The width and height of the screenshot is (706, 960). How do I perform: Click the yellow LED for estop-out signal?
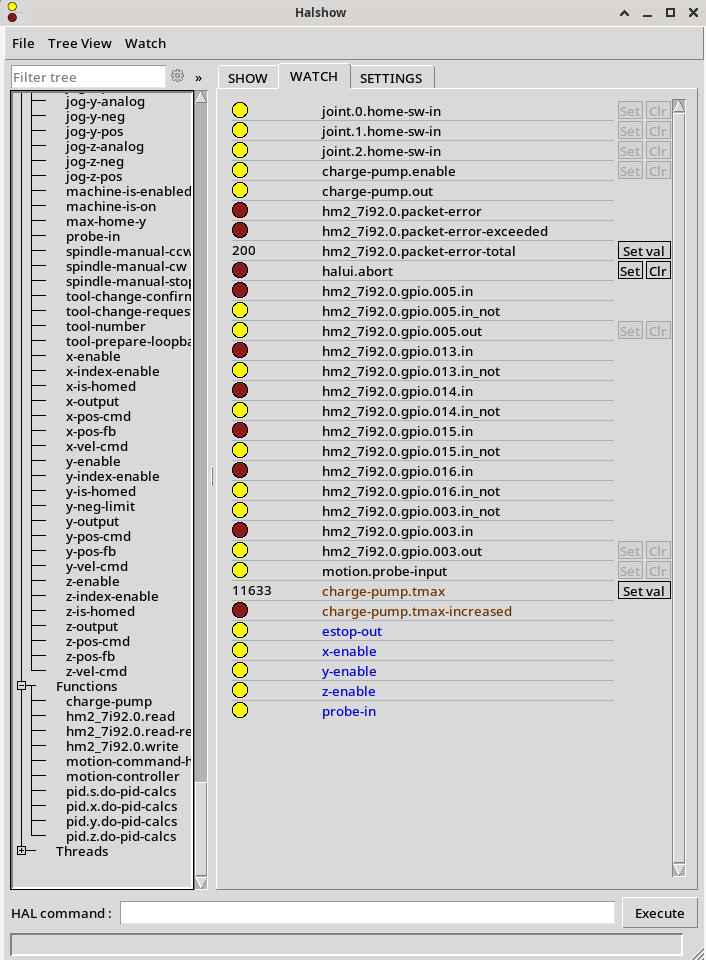pyautogui.click(x=240, y=631)
